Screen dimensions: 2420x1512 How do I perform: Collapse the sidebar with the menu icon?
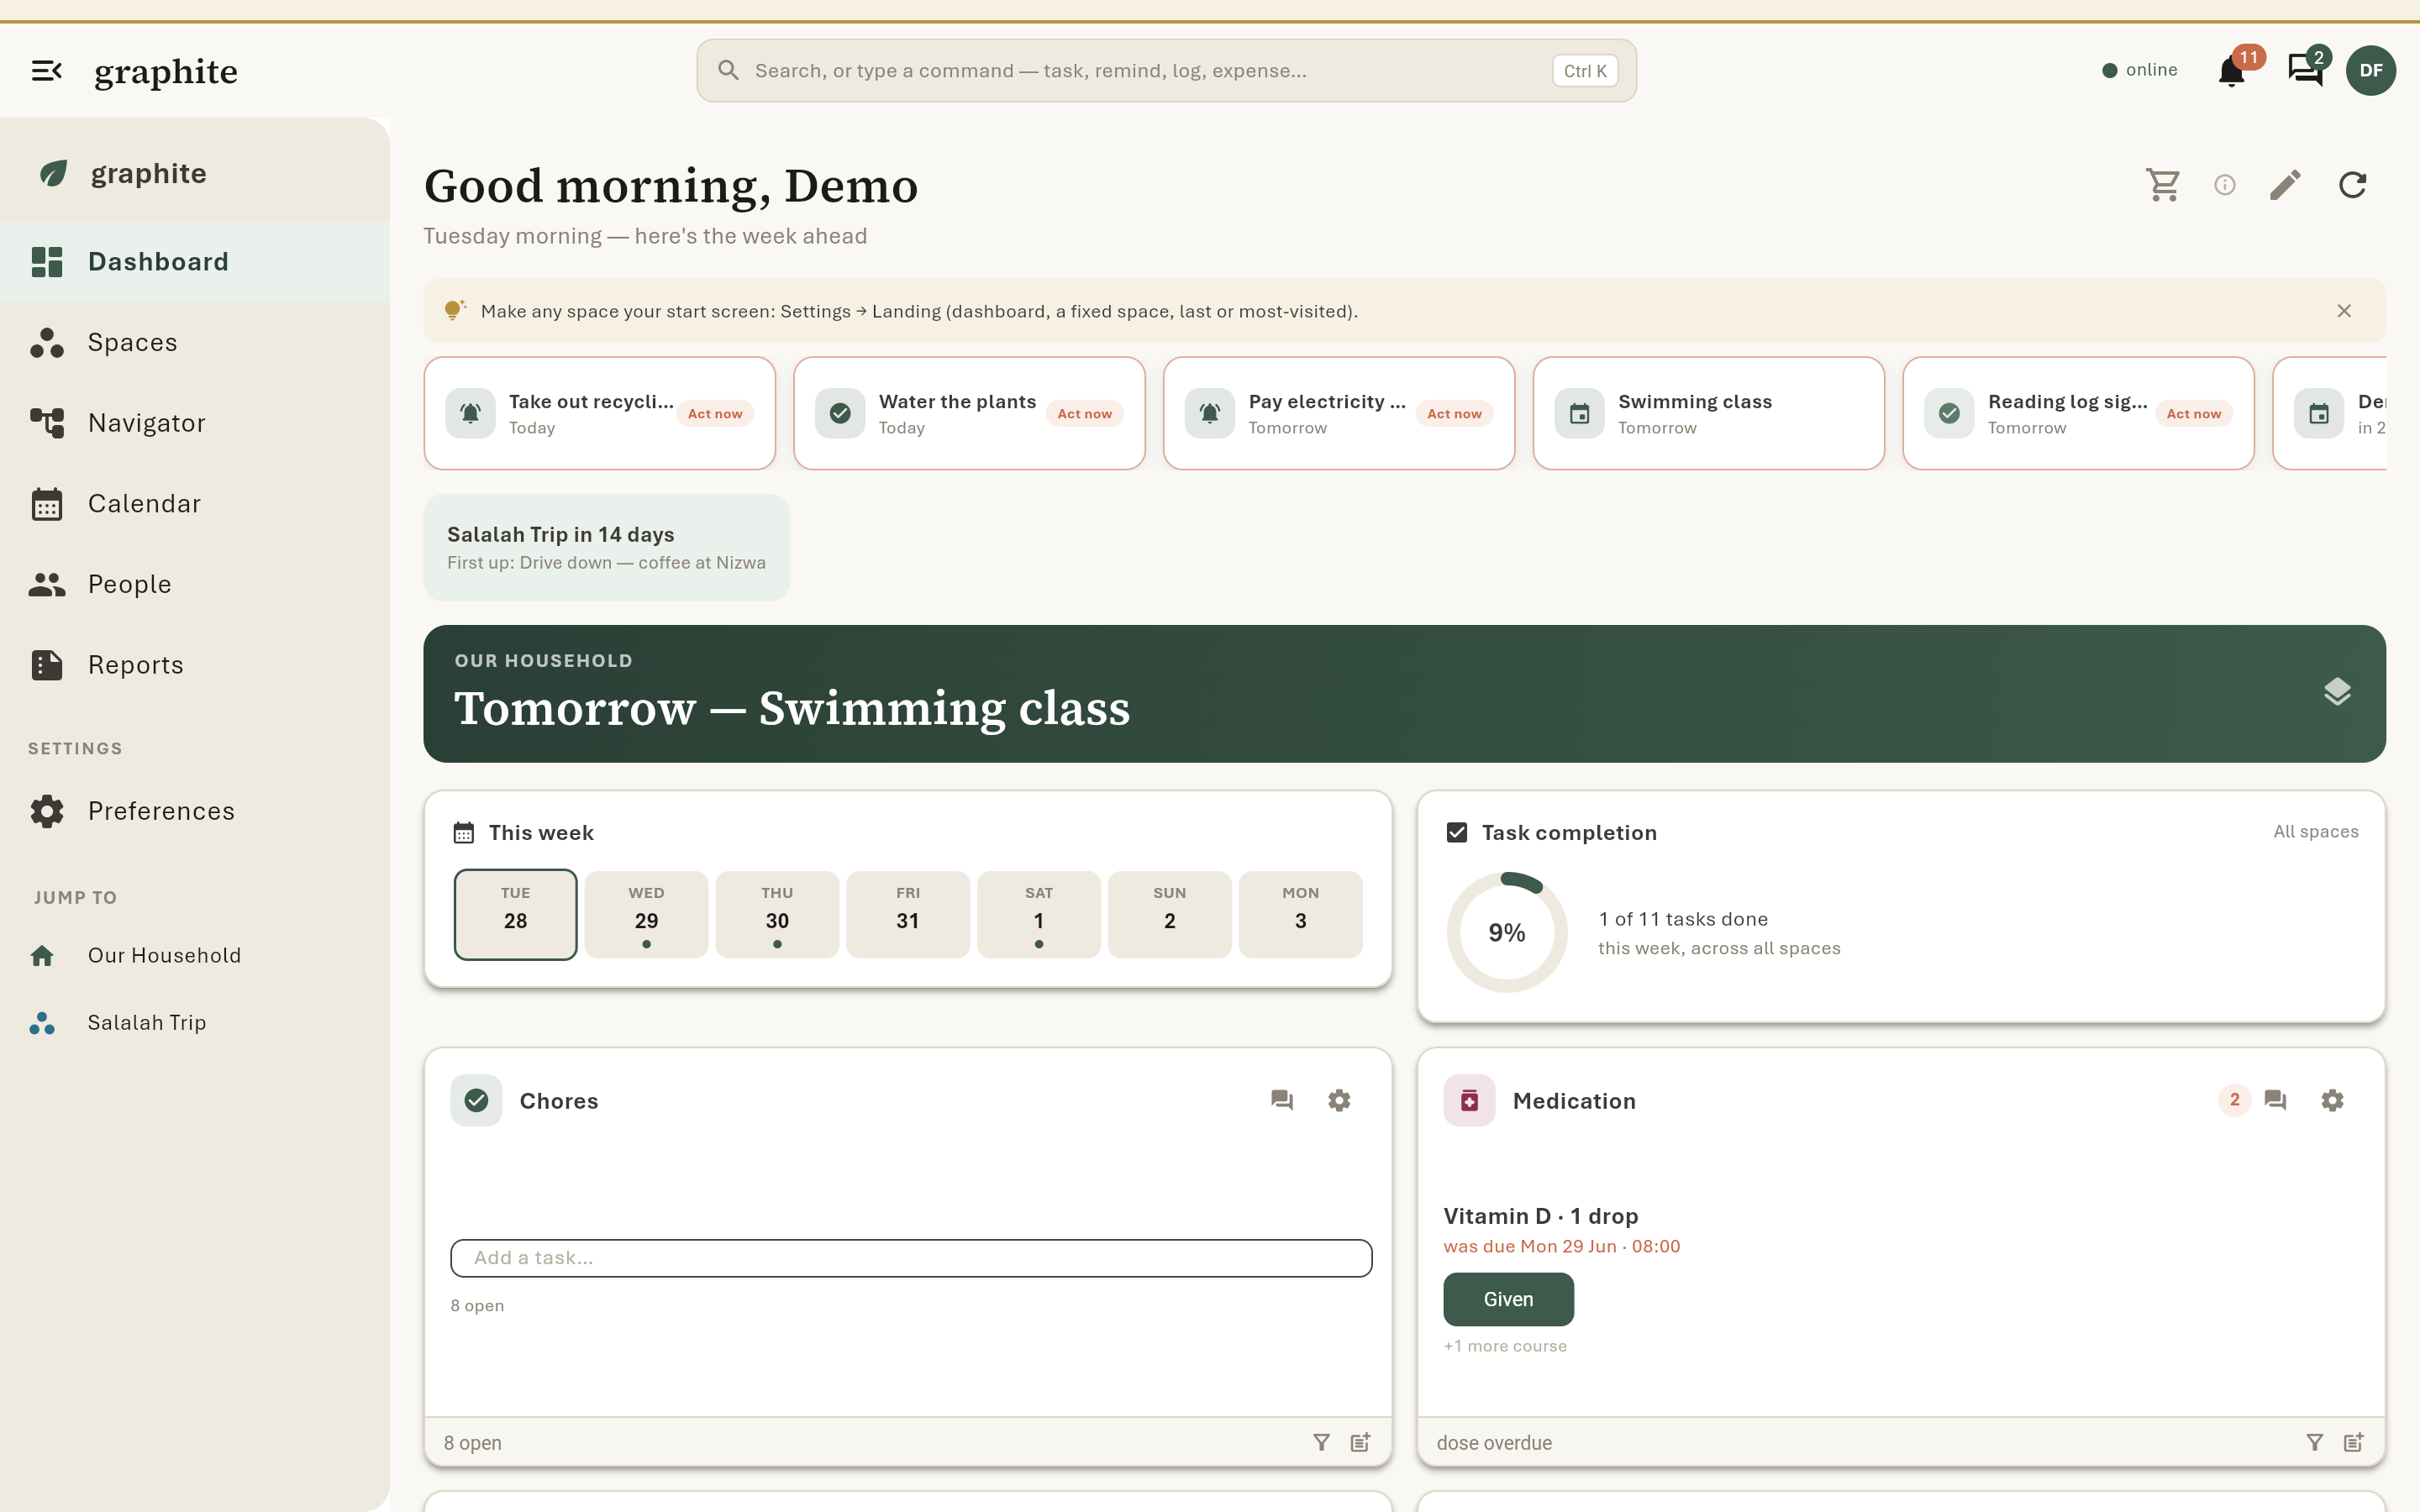[x=46, y=71]
